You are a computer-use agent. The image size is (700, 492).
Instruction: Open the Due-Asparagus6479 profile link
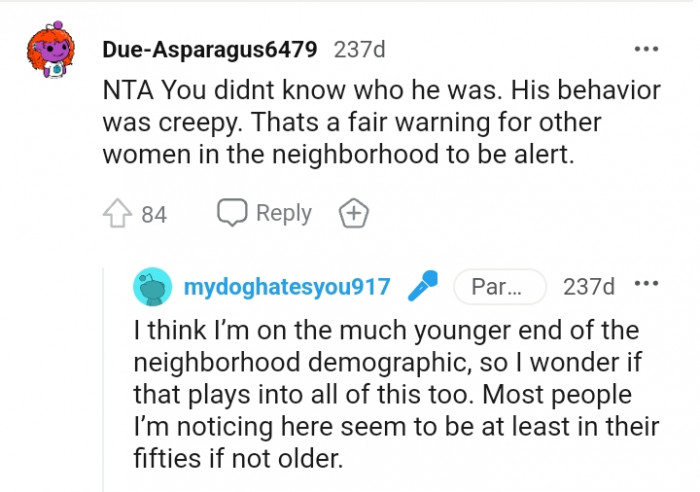209,49
